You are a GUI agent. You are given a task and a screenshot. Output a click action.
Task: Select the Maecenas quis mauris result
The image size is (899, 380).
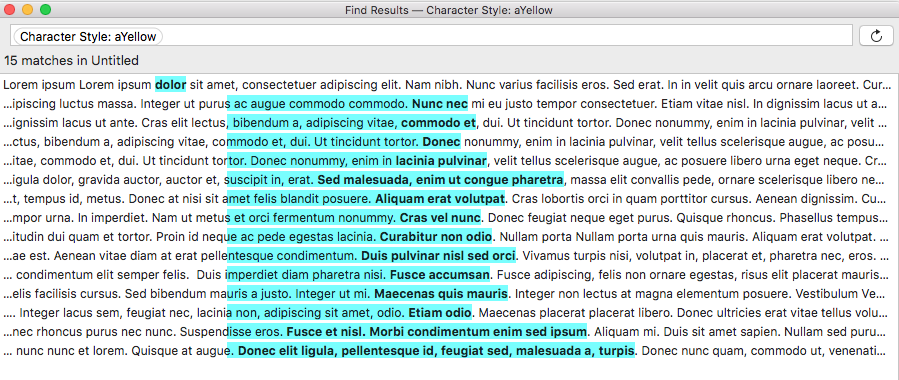pos(450,294)
